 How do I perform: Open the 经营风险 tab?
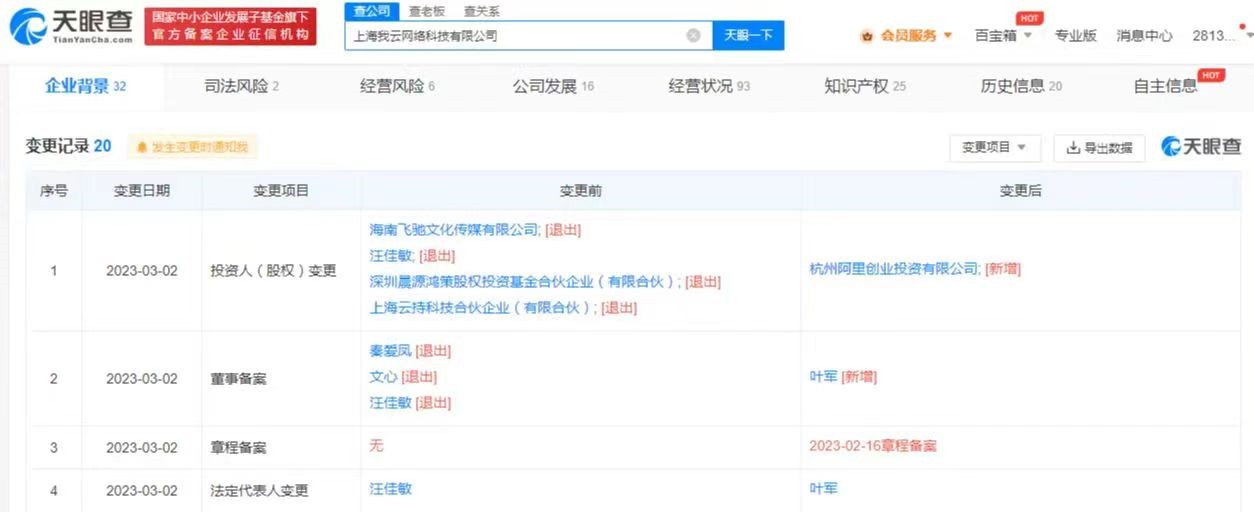click(x=397, y=86)
